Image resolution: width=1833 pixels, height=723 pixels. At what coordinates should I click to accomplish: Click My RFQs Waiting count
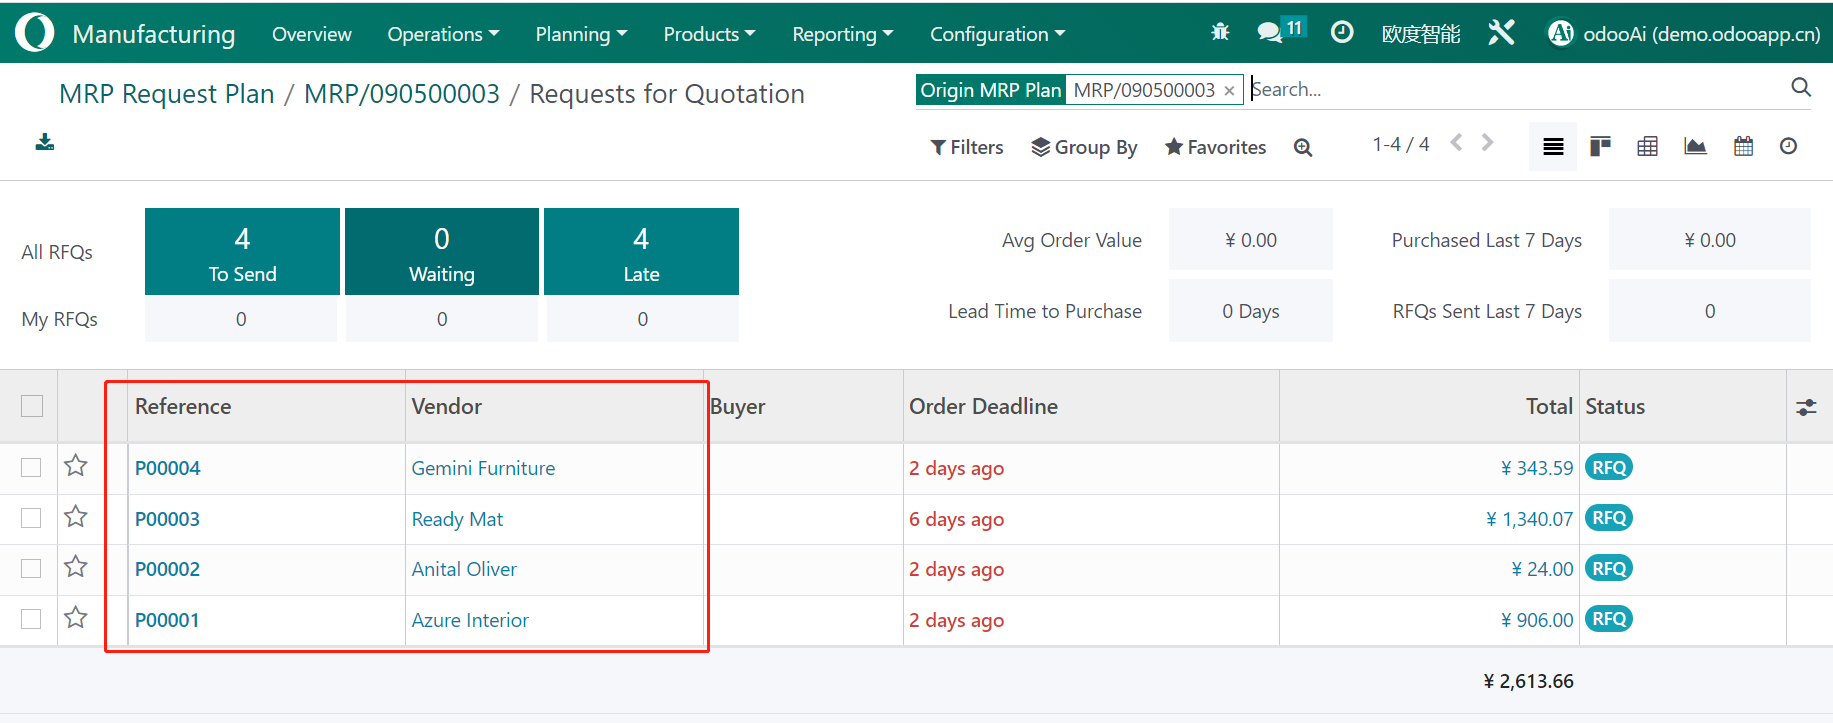click(x=442, y=320)
